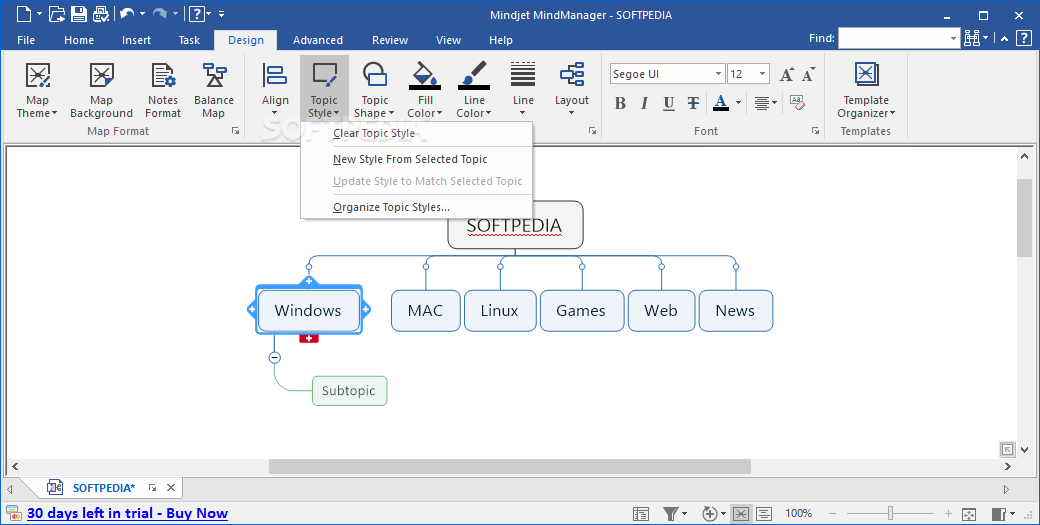Open the Customize Quick Access Toolbar arrow
The height and width of the screenshot is (525, 1040).
click(221, 13)
